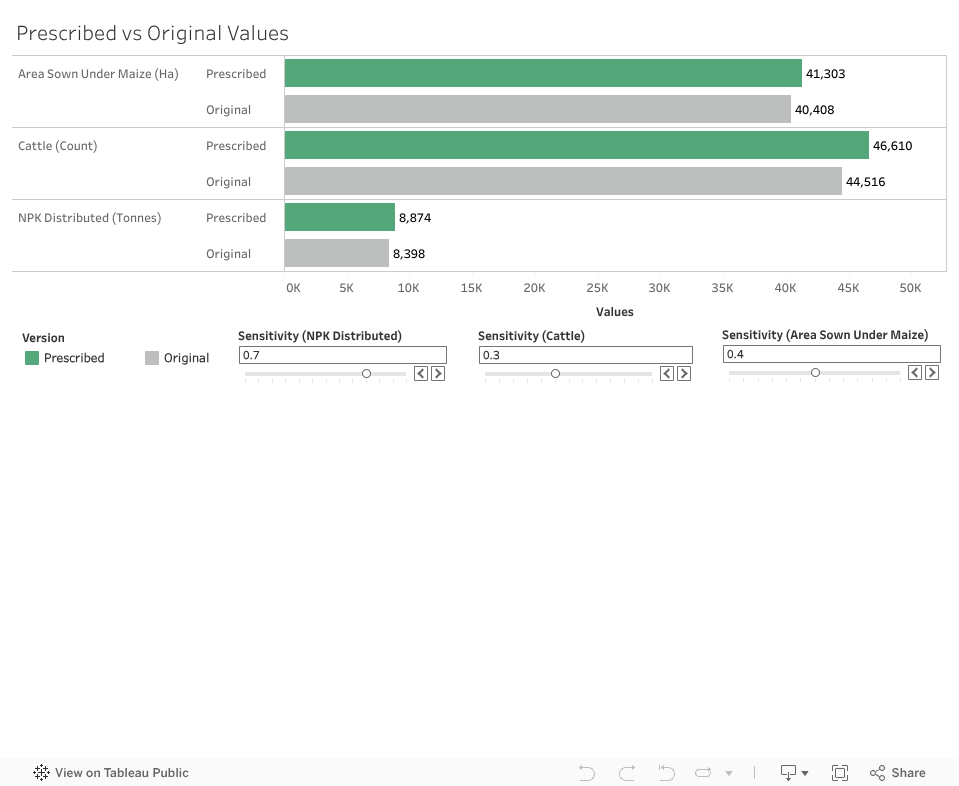959x786 pixels.
Task: Click the Revert (reset view) icon
Action: (x=667, y=773)
